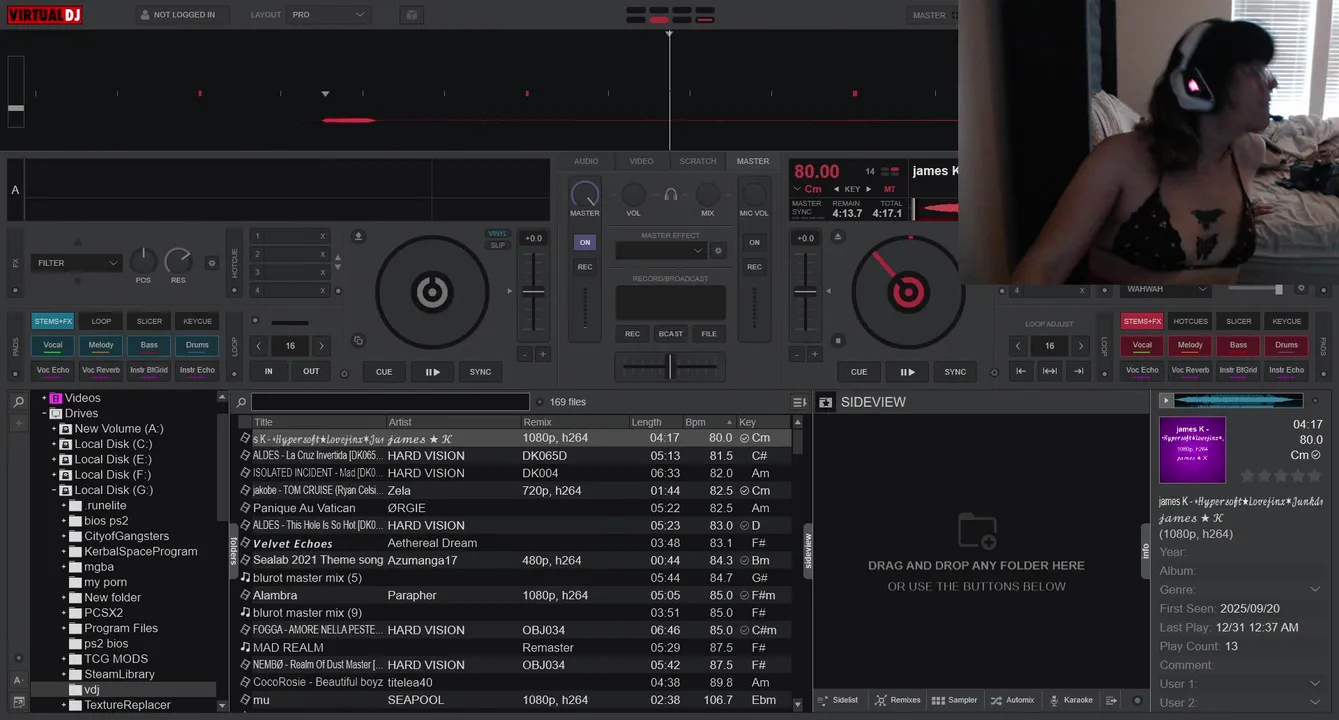Click the crossfader slider
Image resolution: width=1339 pixels, height=720 pixels.
click(670, 367)
